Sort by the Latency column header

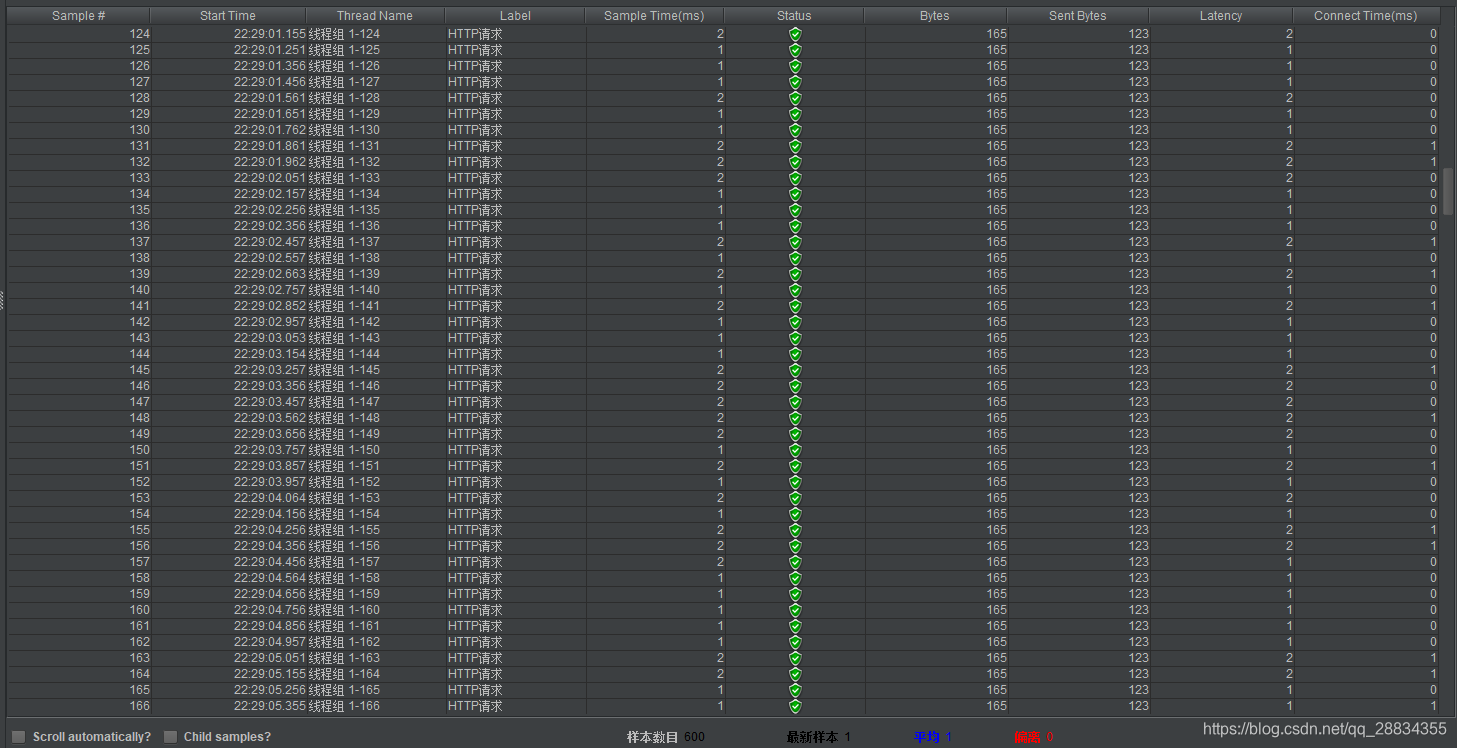[1221, 16]
